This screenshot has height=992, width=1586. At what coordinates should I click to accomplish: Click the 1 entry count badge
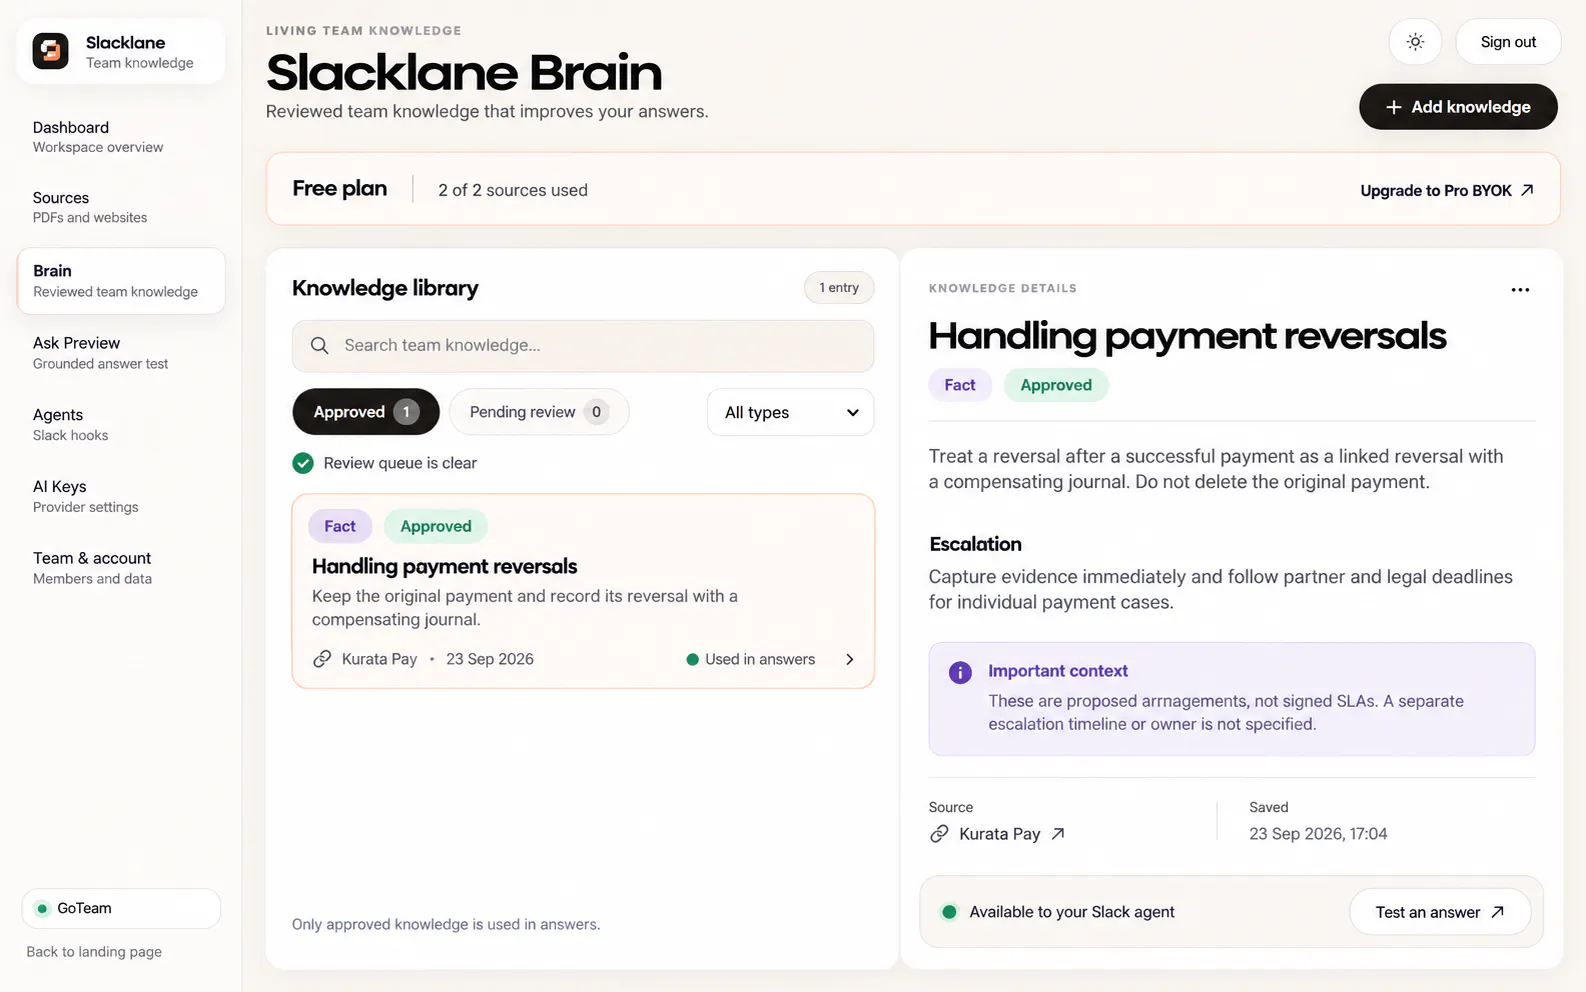[839, 288]
